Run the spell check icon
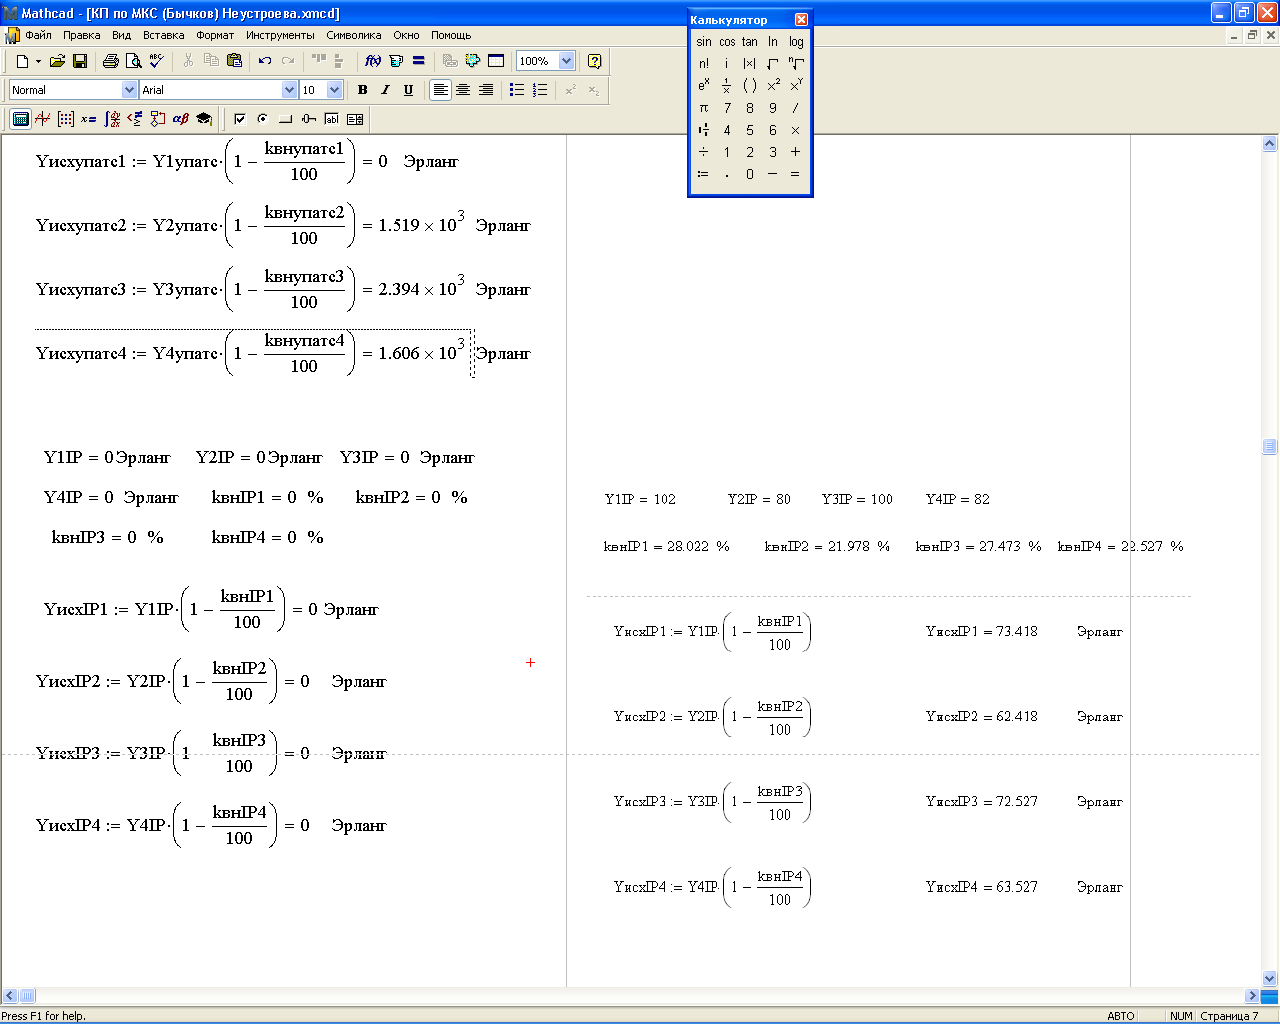The height and width of the screenshot is (1024, 1280). point(157,61)
